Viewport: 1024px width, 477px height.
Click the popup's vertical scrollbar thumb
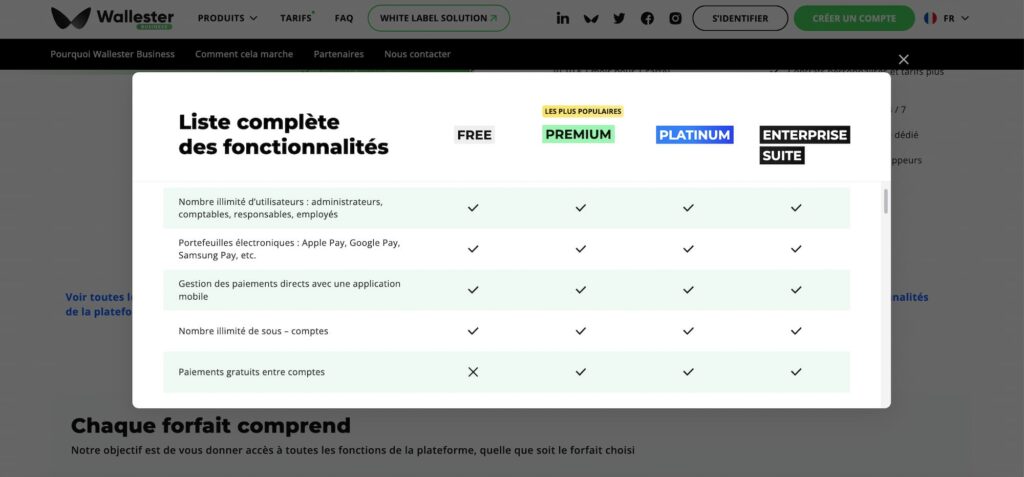(885, 200)
